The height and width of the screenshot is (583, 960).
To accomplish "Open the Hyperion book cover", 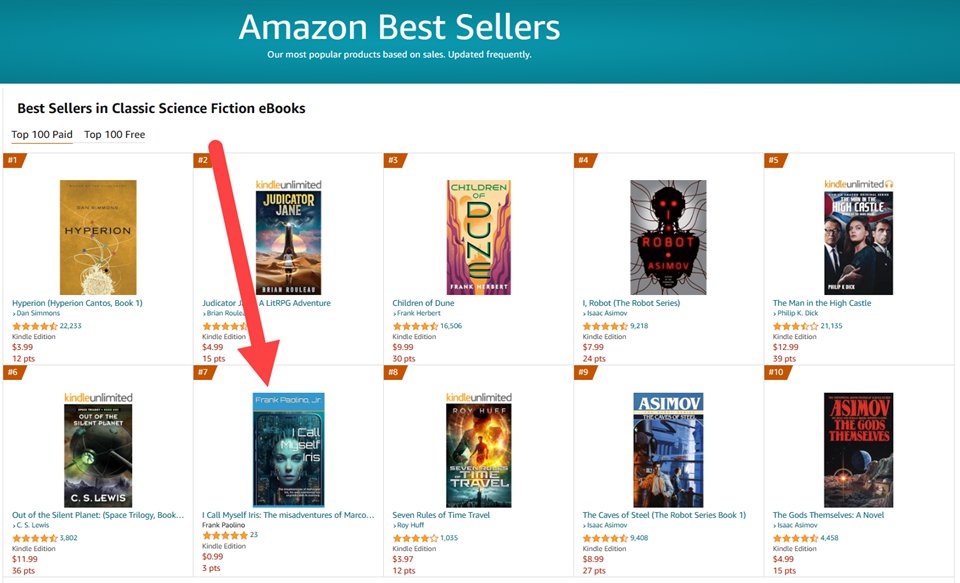I will point(98,237).
